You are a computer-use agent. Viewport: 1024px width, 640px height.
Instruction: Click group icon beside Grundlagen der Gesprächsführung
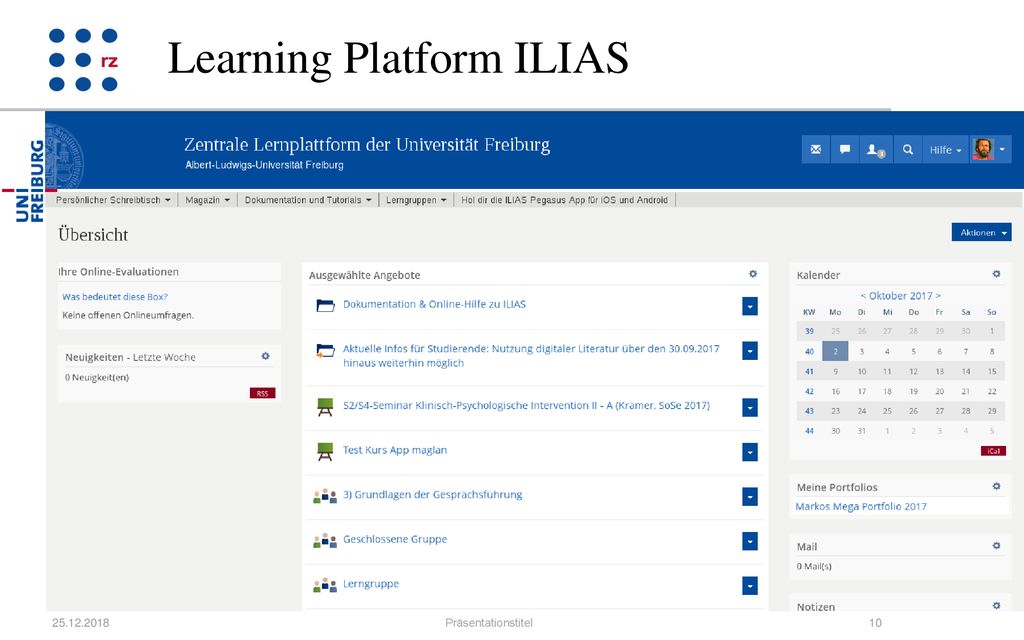coord(325,496)
